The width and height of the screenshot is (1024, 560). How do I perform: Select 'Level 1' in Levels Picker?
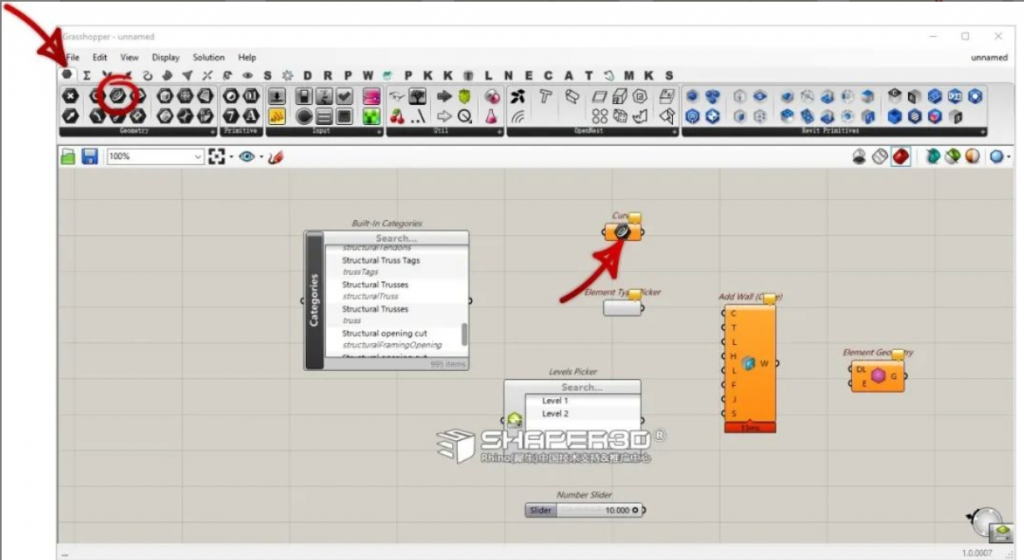pyautogui.click(x=555, y=401)
